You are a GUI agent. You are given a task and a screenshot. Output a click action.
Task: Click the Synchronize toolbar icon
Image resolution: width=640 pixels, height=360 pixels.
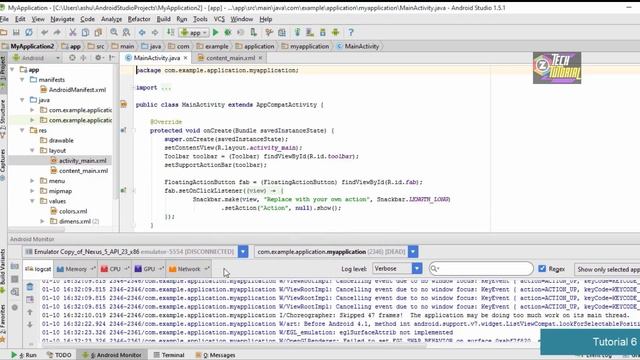tap(29, 33)
